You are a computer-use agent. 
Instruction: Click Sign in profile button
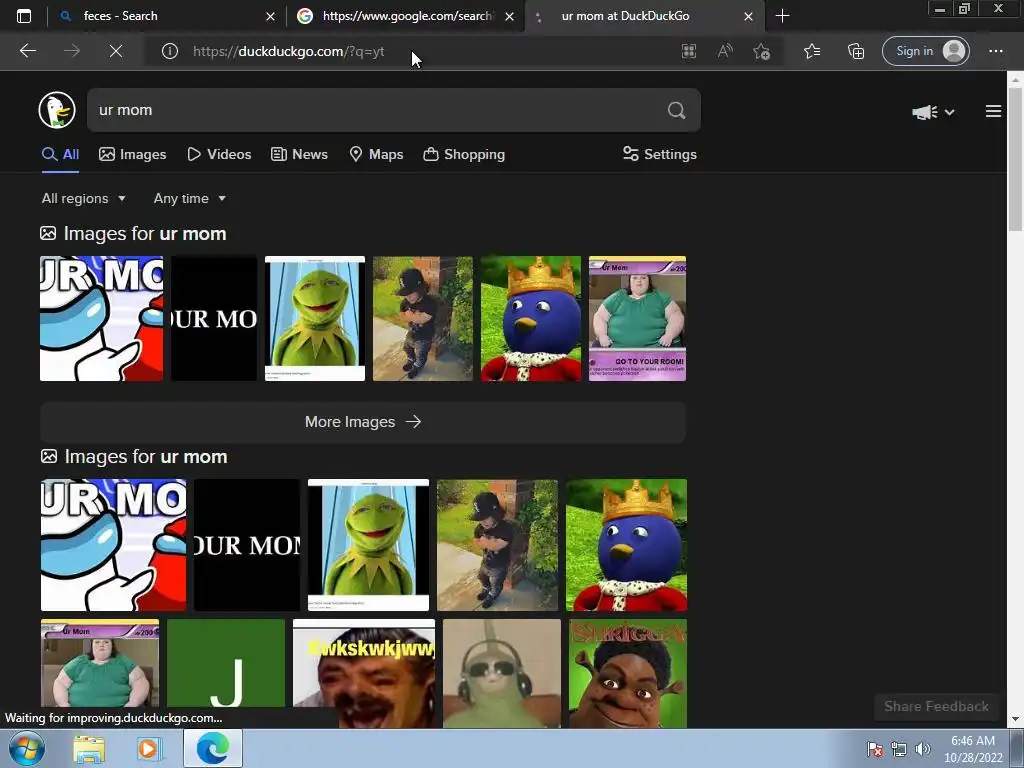925,51
